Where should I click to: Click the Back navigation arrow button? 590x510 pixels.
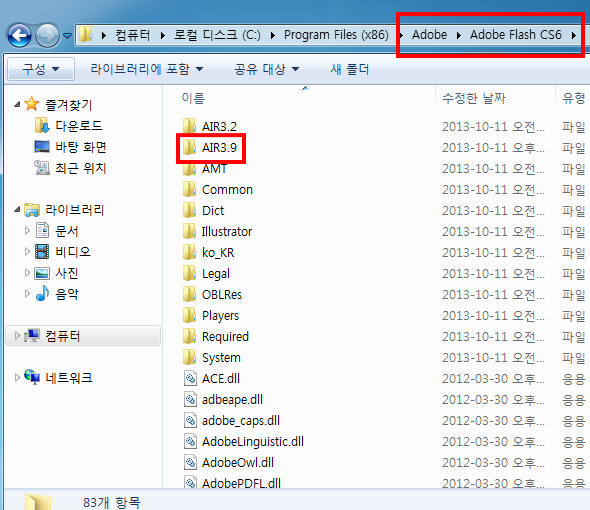tap(19, 35)
